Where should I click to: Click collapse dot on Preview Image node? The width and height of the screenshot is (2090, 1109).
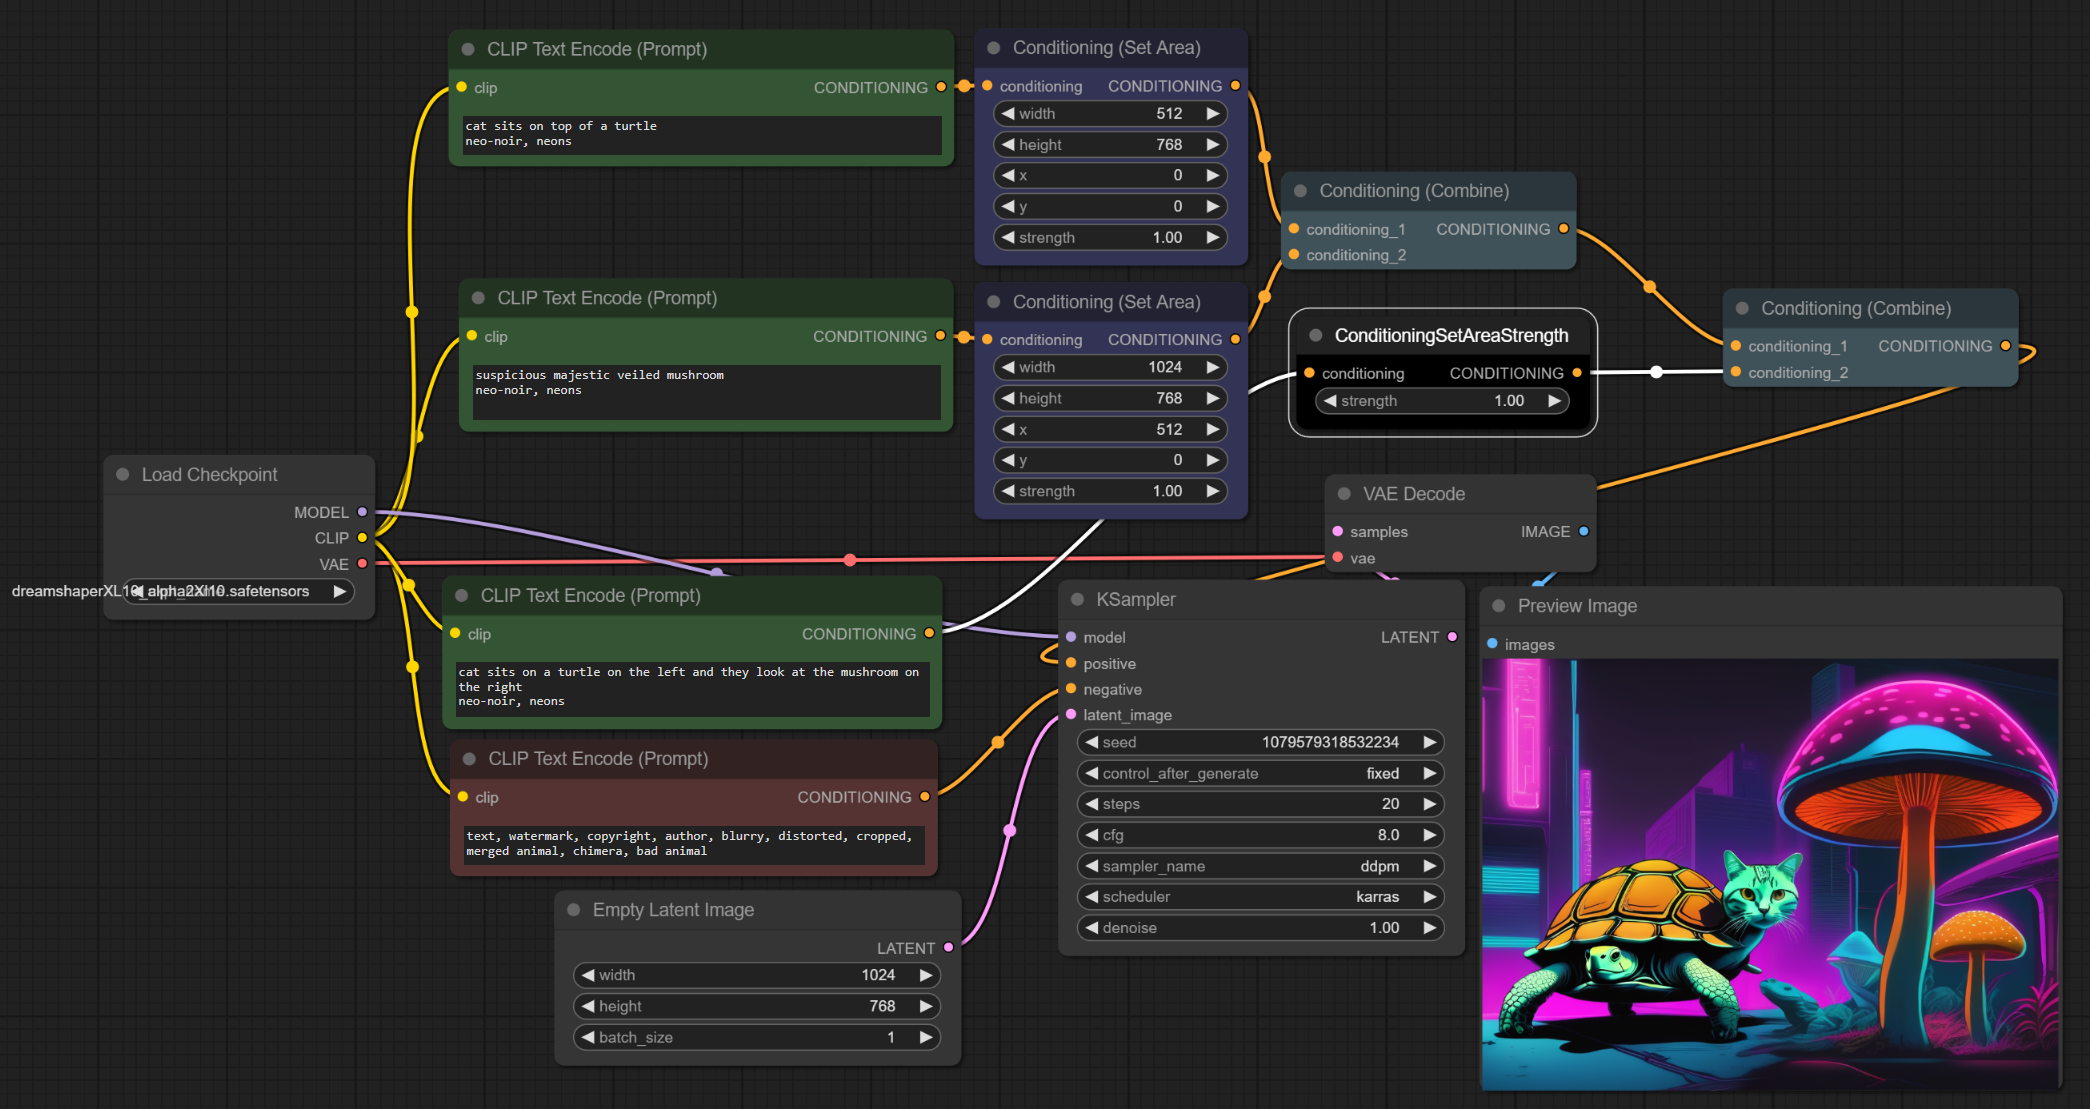(x=1499, y=606)
